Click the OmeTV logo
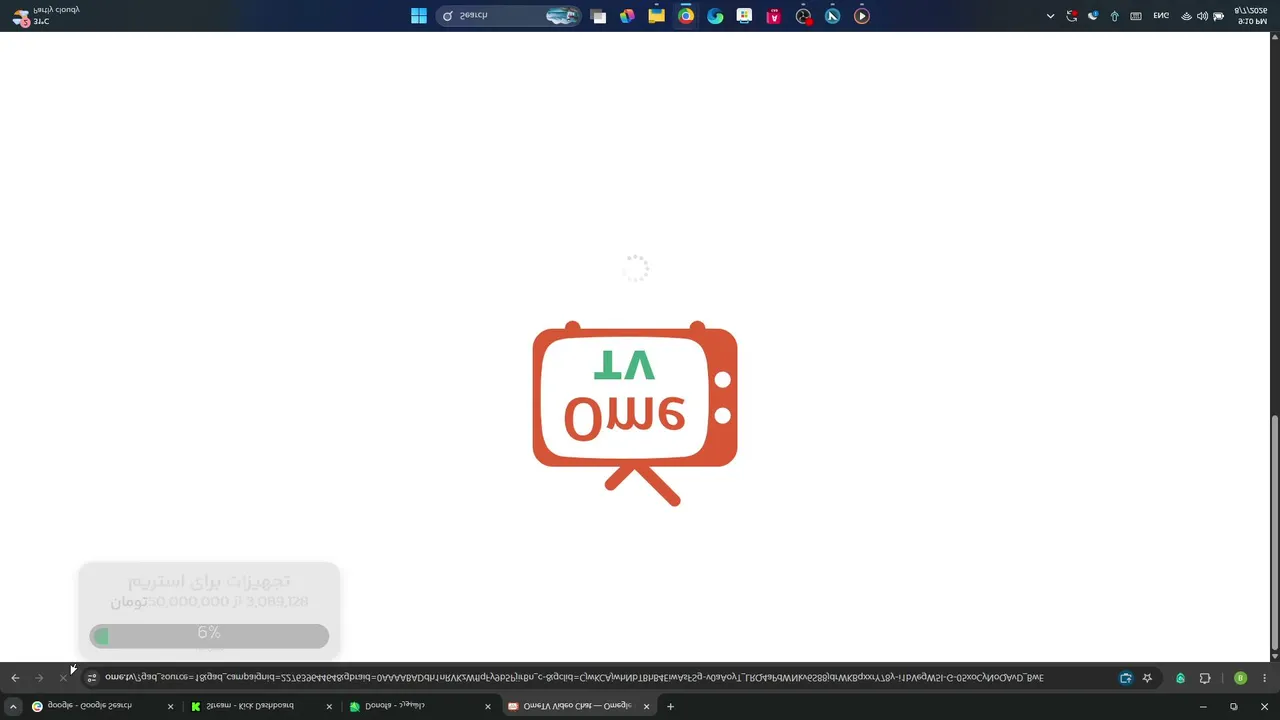Image resolution: width=1280 pixels, height=720 pixels. [635, 413]
